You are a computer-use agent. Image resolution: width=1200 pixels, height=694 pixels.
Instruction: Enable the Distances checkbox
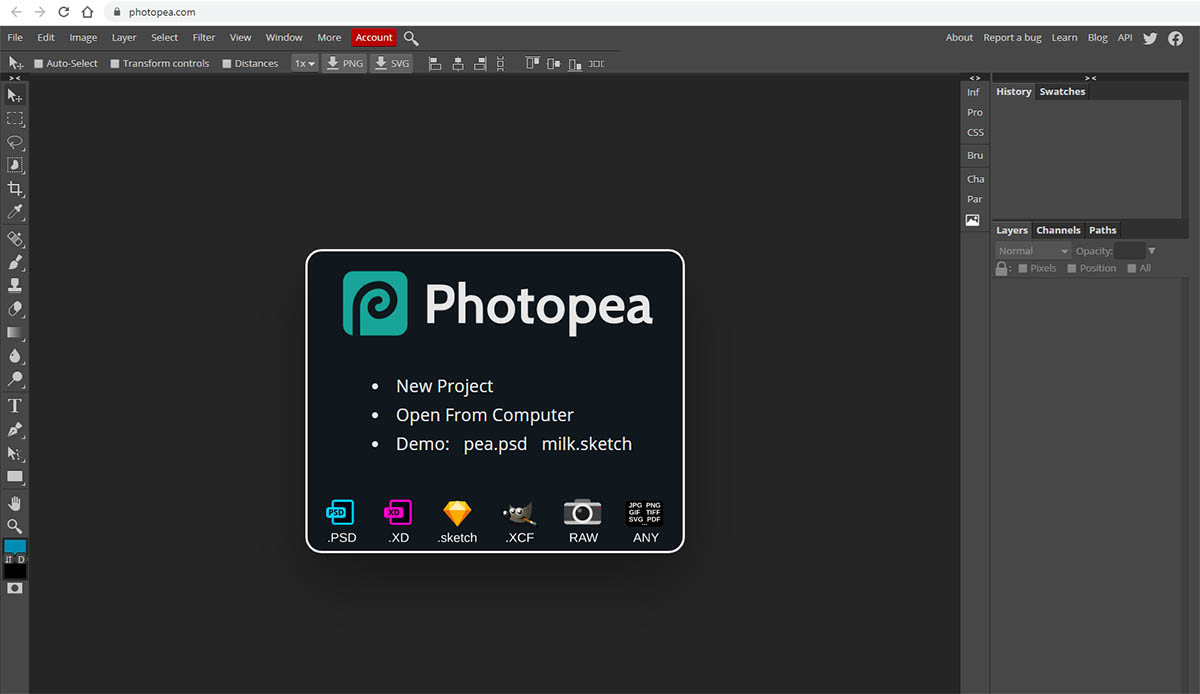tap(227, 64)
